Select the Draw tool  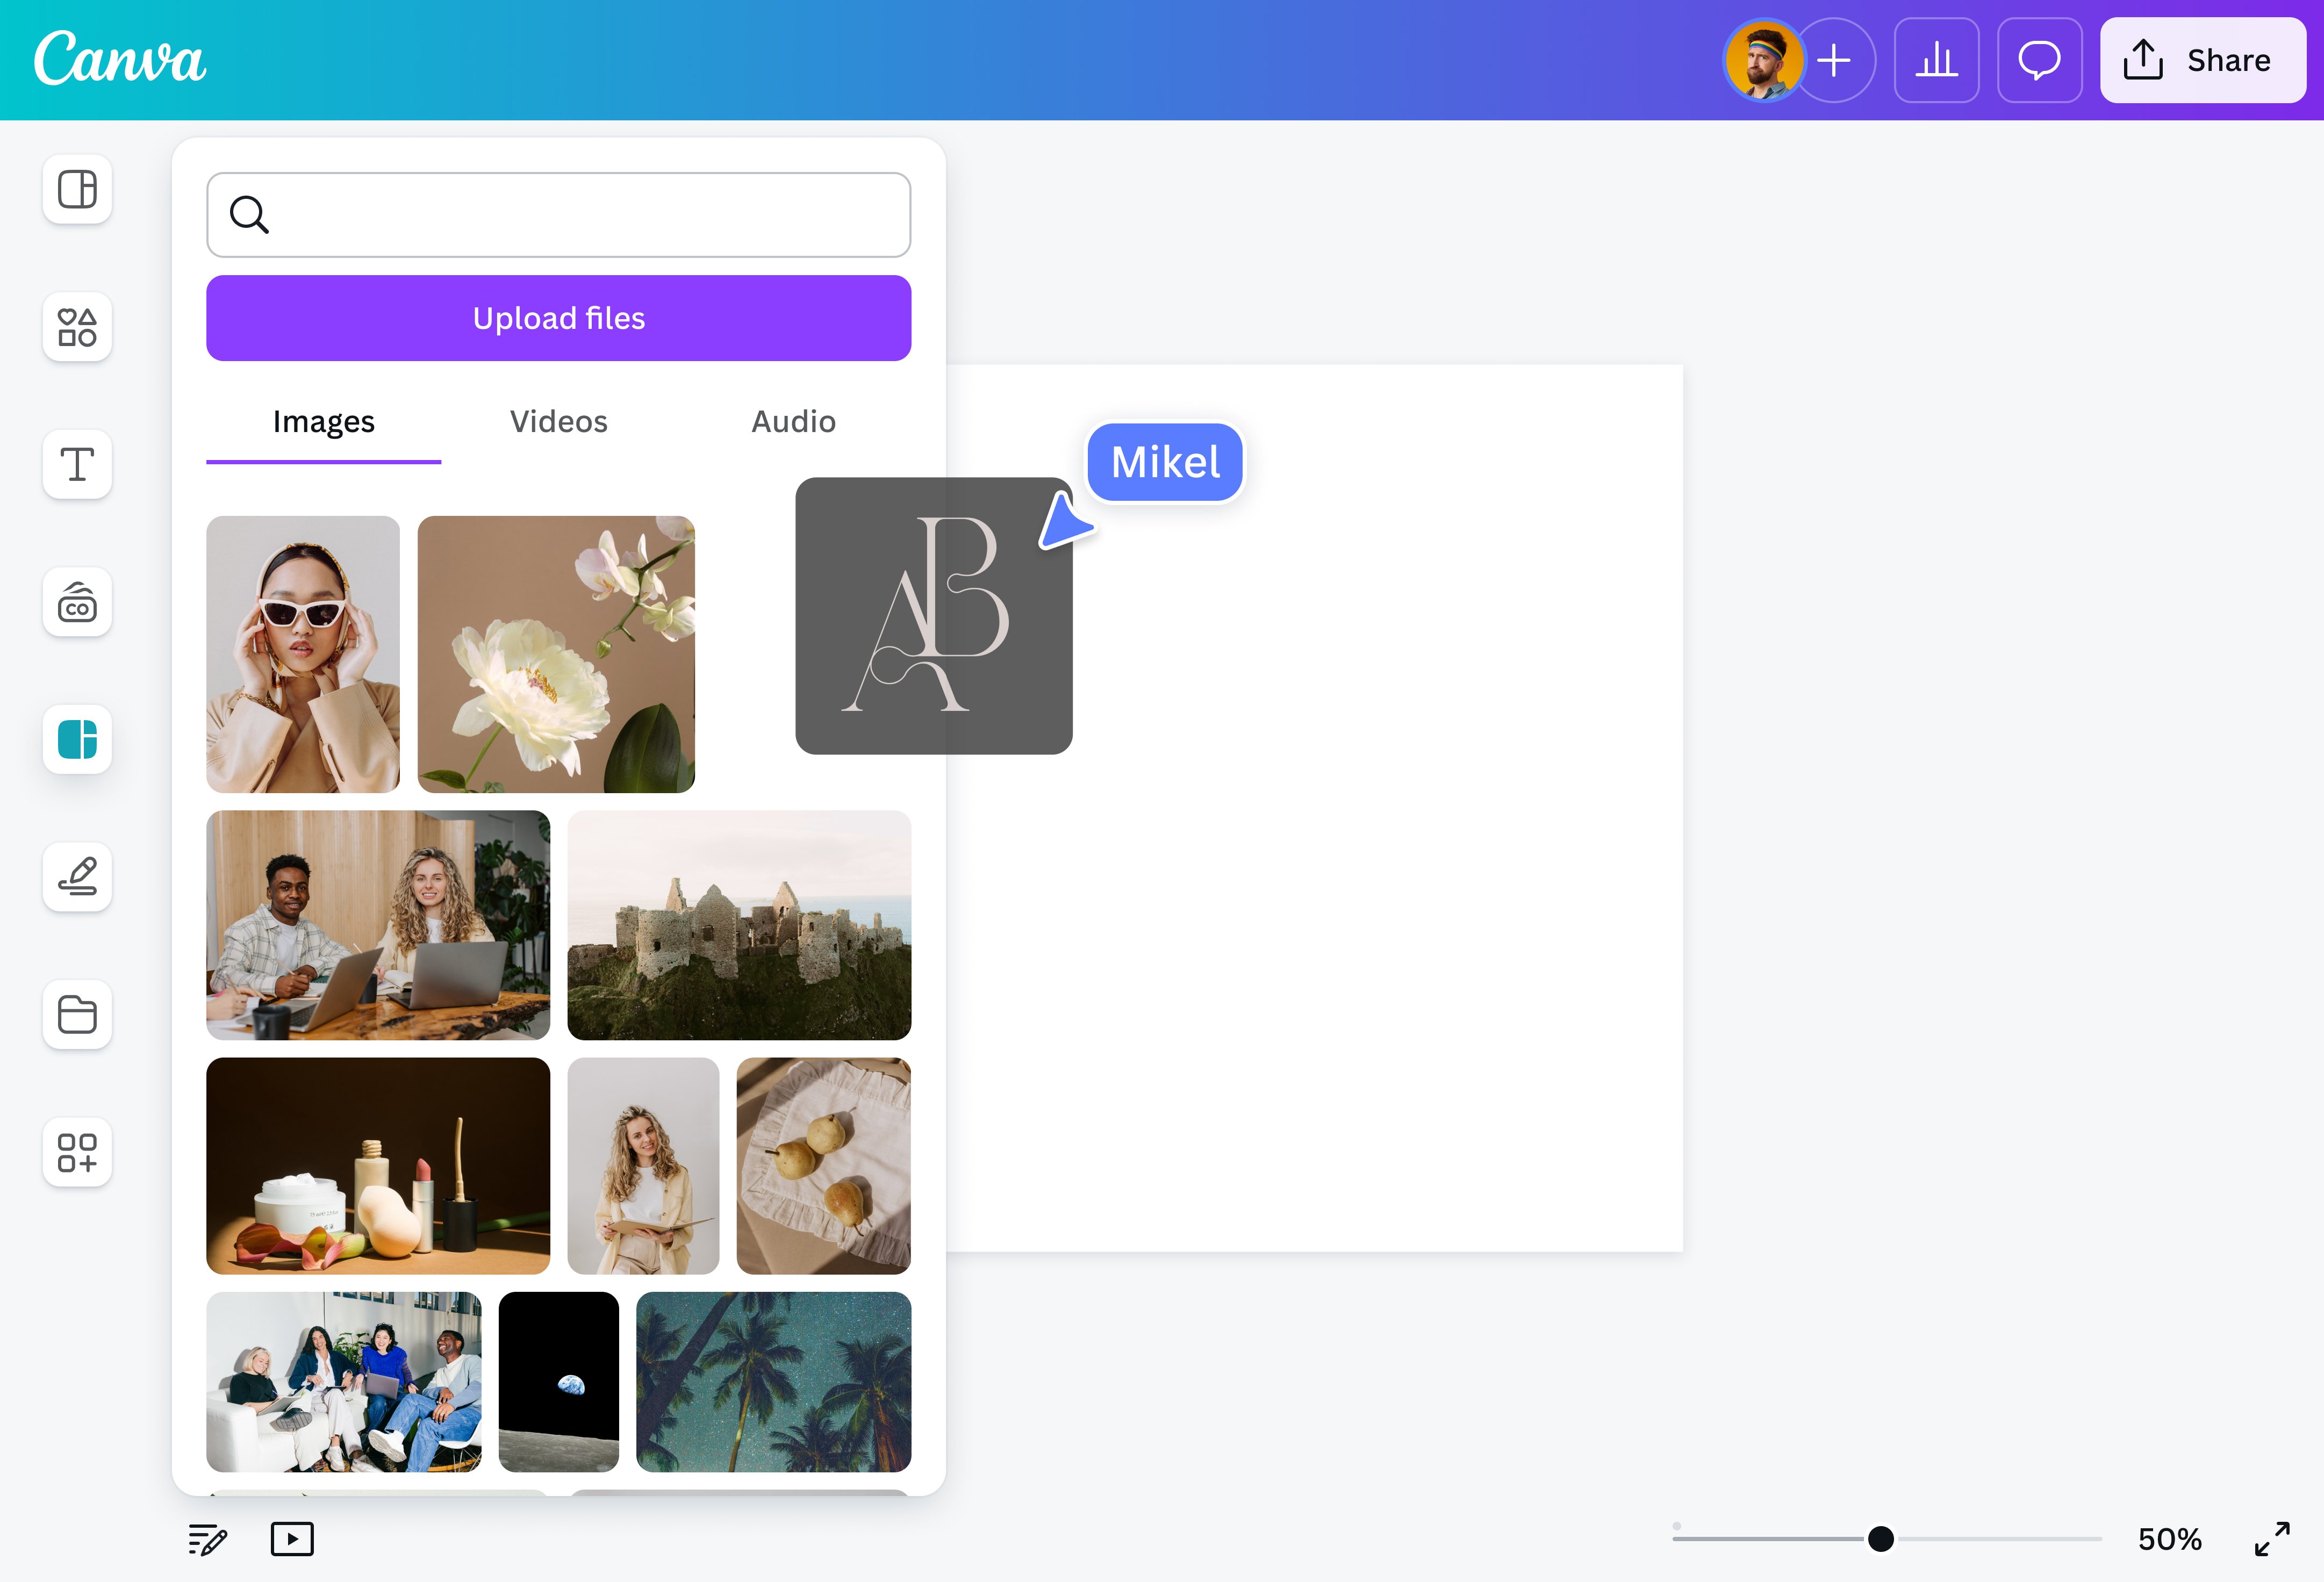(77, 877)
